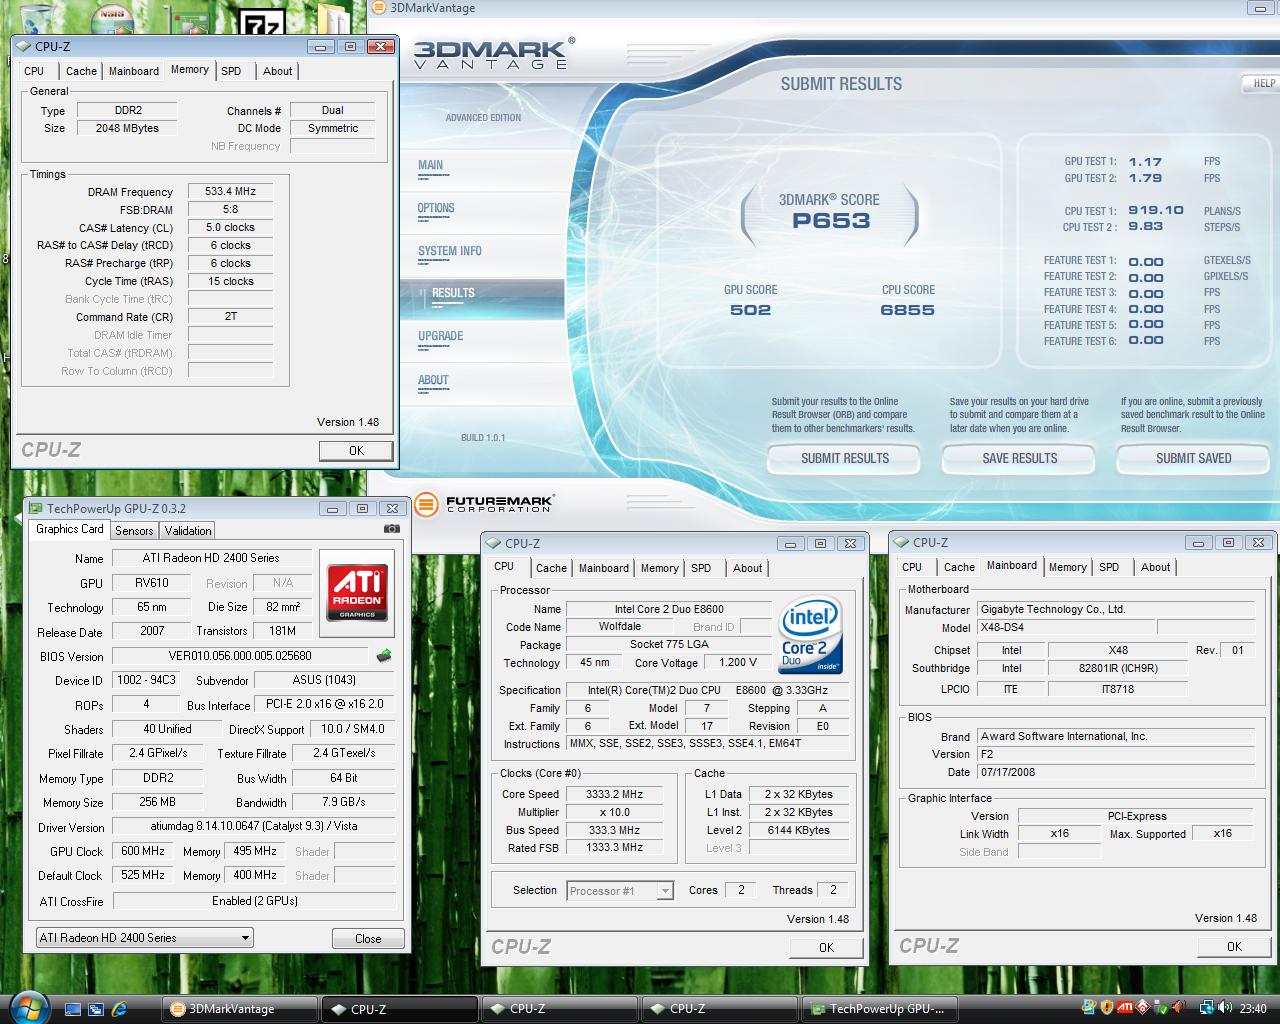Open the 7z archive desktop icon
The width and height of the screenshot is (1280, 1024).
(x=264, y=20)
